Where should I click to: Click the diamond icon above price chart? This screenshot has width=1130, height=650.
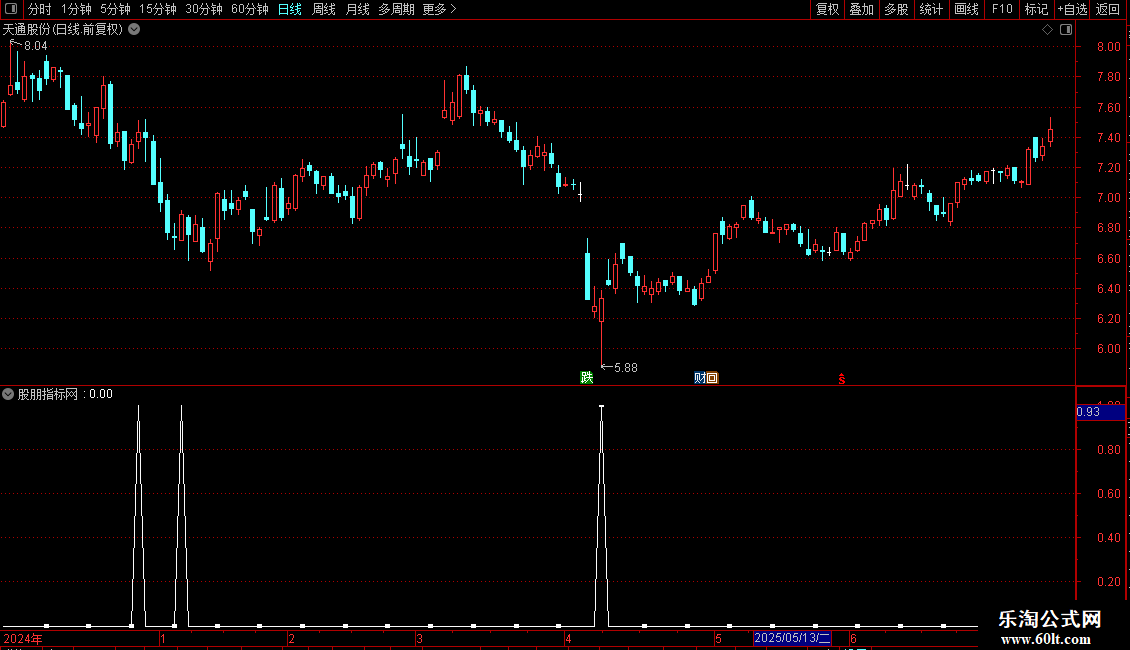[x=1047, y=30]
